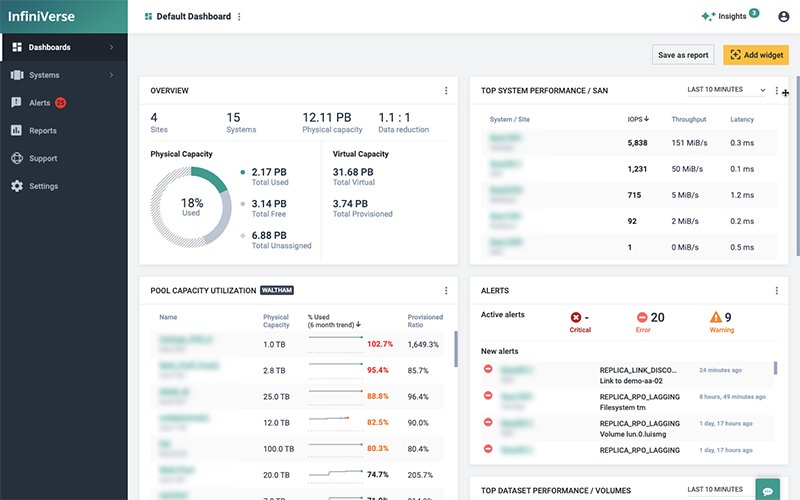Screen dimensions: 800x500
Task: Click the three-dot menu beside Default Dashboard
Action: tap(239, 17)
